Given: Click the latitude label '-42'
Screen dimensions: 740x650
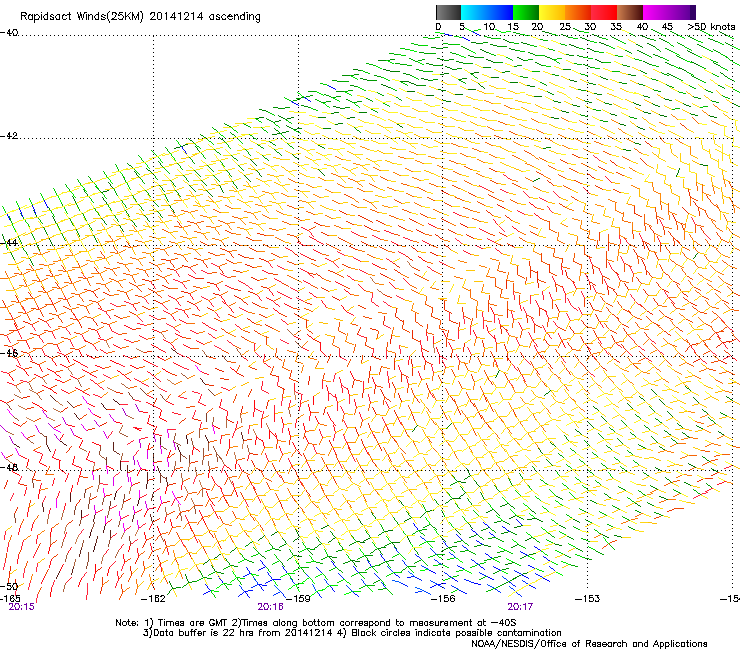Looking at the screenshot, I should (x=9, y=136).
